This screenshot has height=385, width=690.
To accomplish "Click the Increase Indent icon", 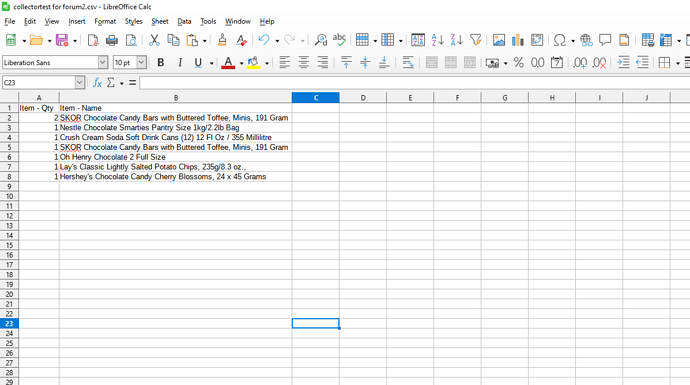I will 623,62.
